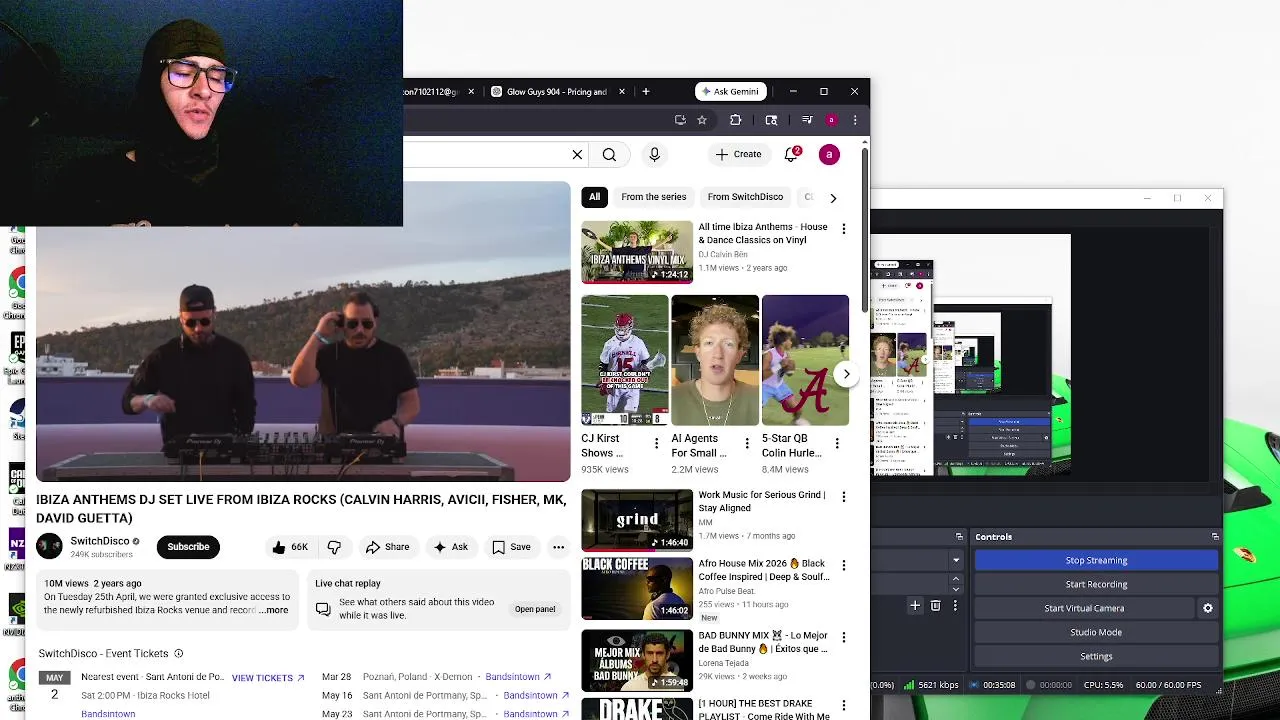
Task: Activate voice search microphone icon
Action: pos(654,155)
